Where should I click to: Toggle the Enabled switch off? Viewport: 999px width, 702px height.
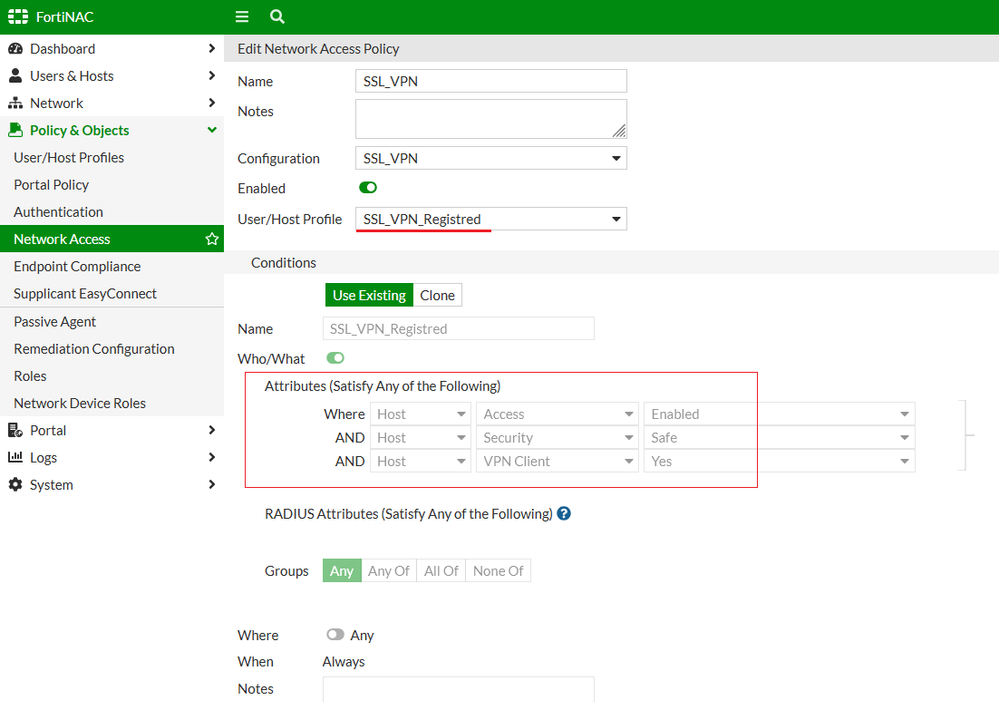[x=368, y=188]
